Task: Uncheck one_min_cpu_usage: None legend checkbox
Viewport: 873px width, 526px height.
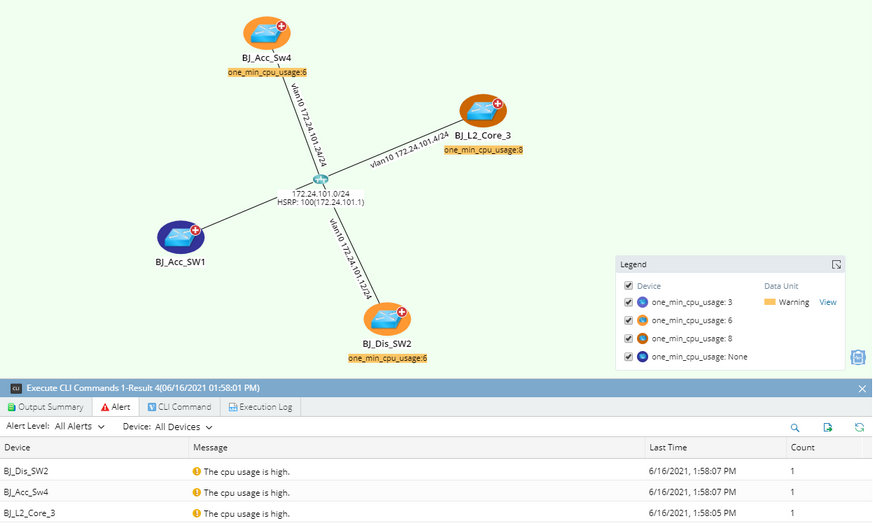Action: (629, 357)
